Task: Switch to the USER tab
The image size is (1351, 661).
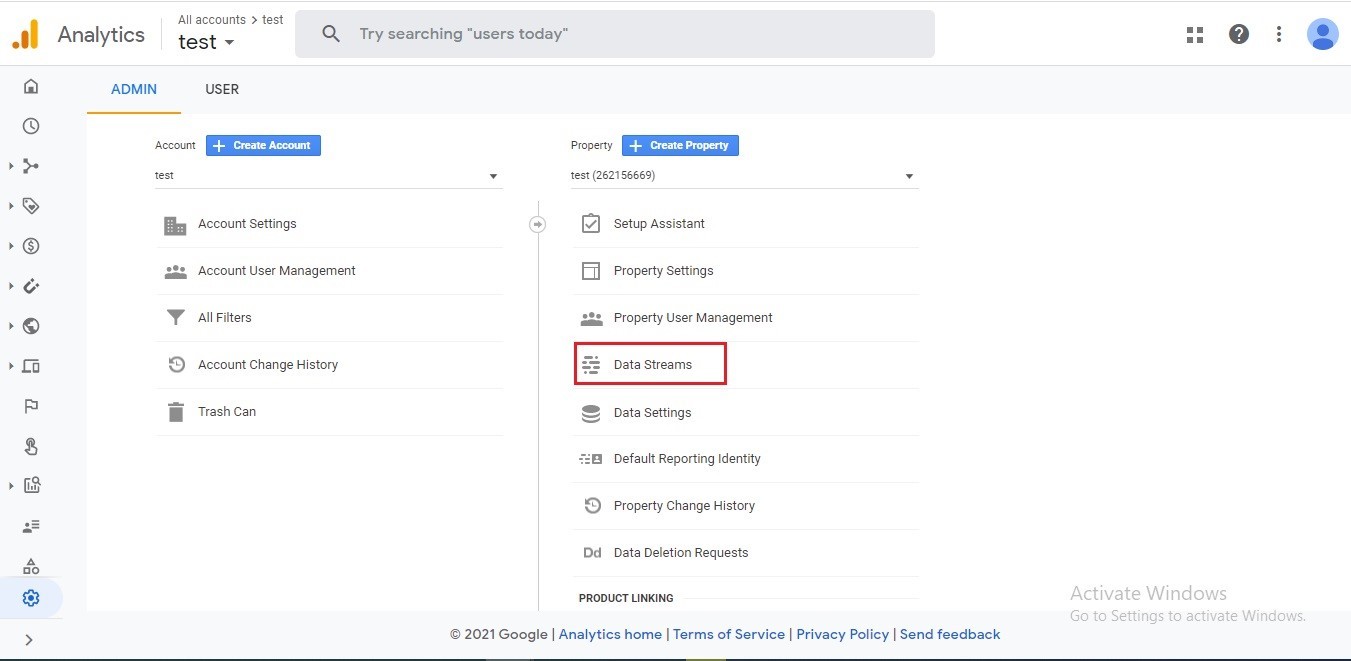Action: coord(222,89)
